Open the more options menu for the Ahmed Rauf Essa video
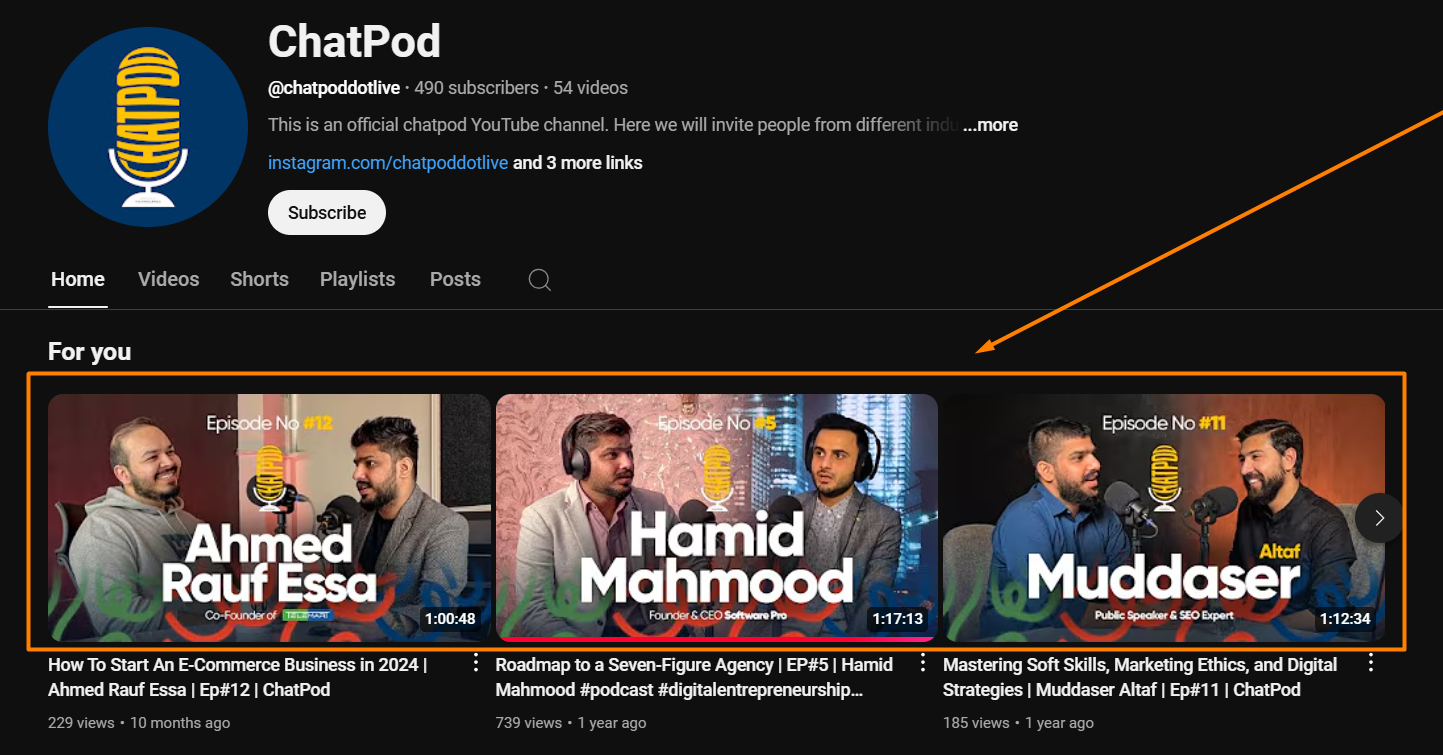The height and width of the screenshot is (755, 1443). [476, 663]
